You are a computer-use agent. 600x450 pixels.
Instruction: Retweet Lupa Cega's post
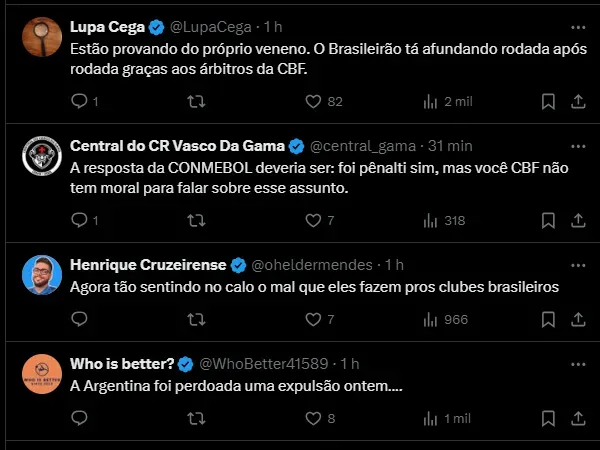point(197,101)
